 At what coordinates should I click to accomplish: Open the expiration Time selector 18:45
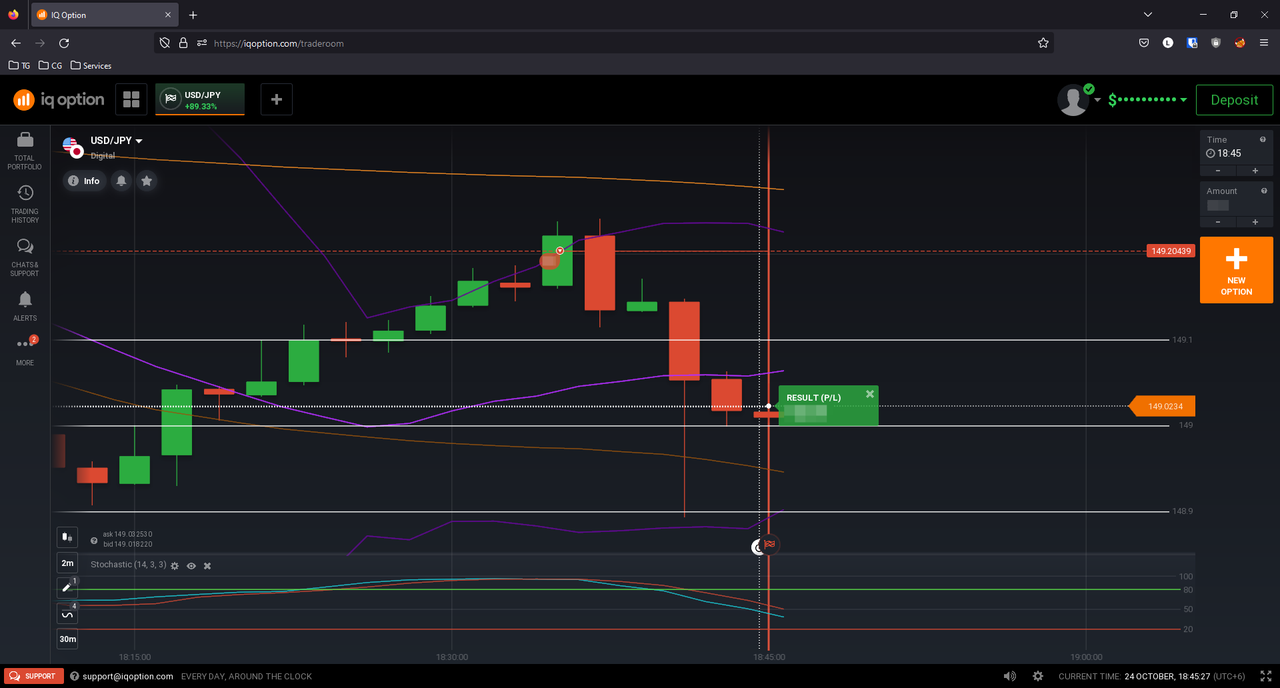[x=1236, y=147]
